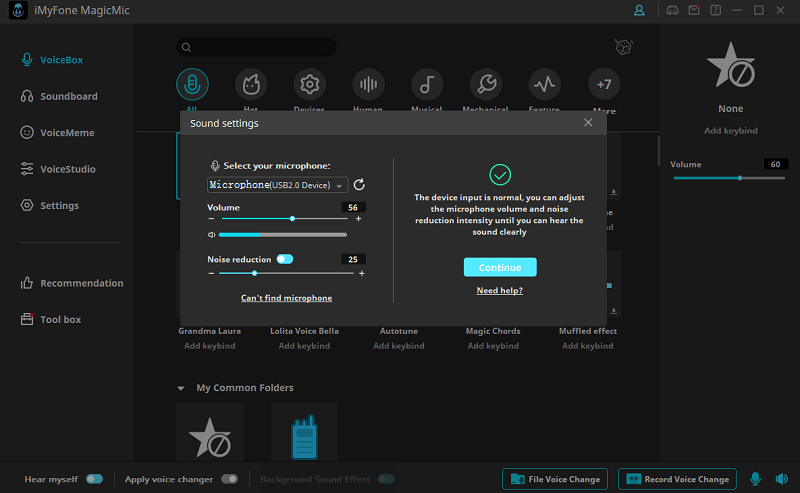Increase noise reduction with plus
800x493 pixels.
(362, 274)
